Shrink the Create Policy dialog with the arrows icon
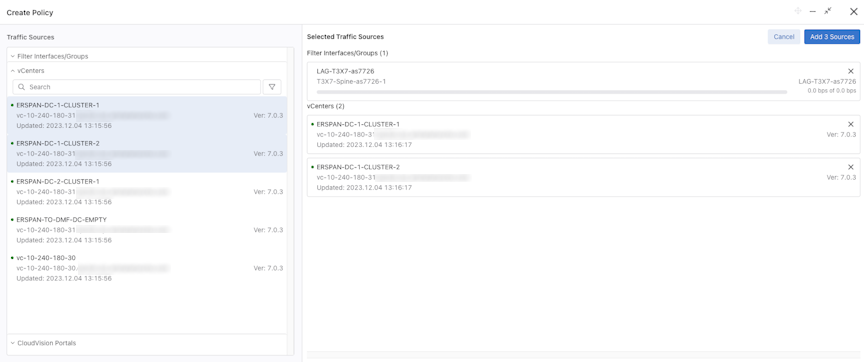Viewport: 864px width, 362px height. [x=828, y=11]
